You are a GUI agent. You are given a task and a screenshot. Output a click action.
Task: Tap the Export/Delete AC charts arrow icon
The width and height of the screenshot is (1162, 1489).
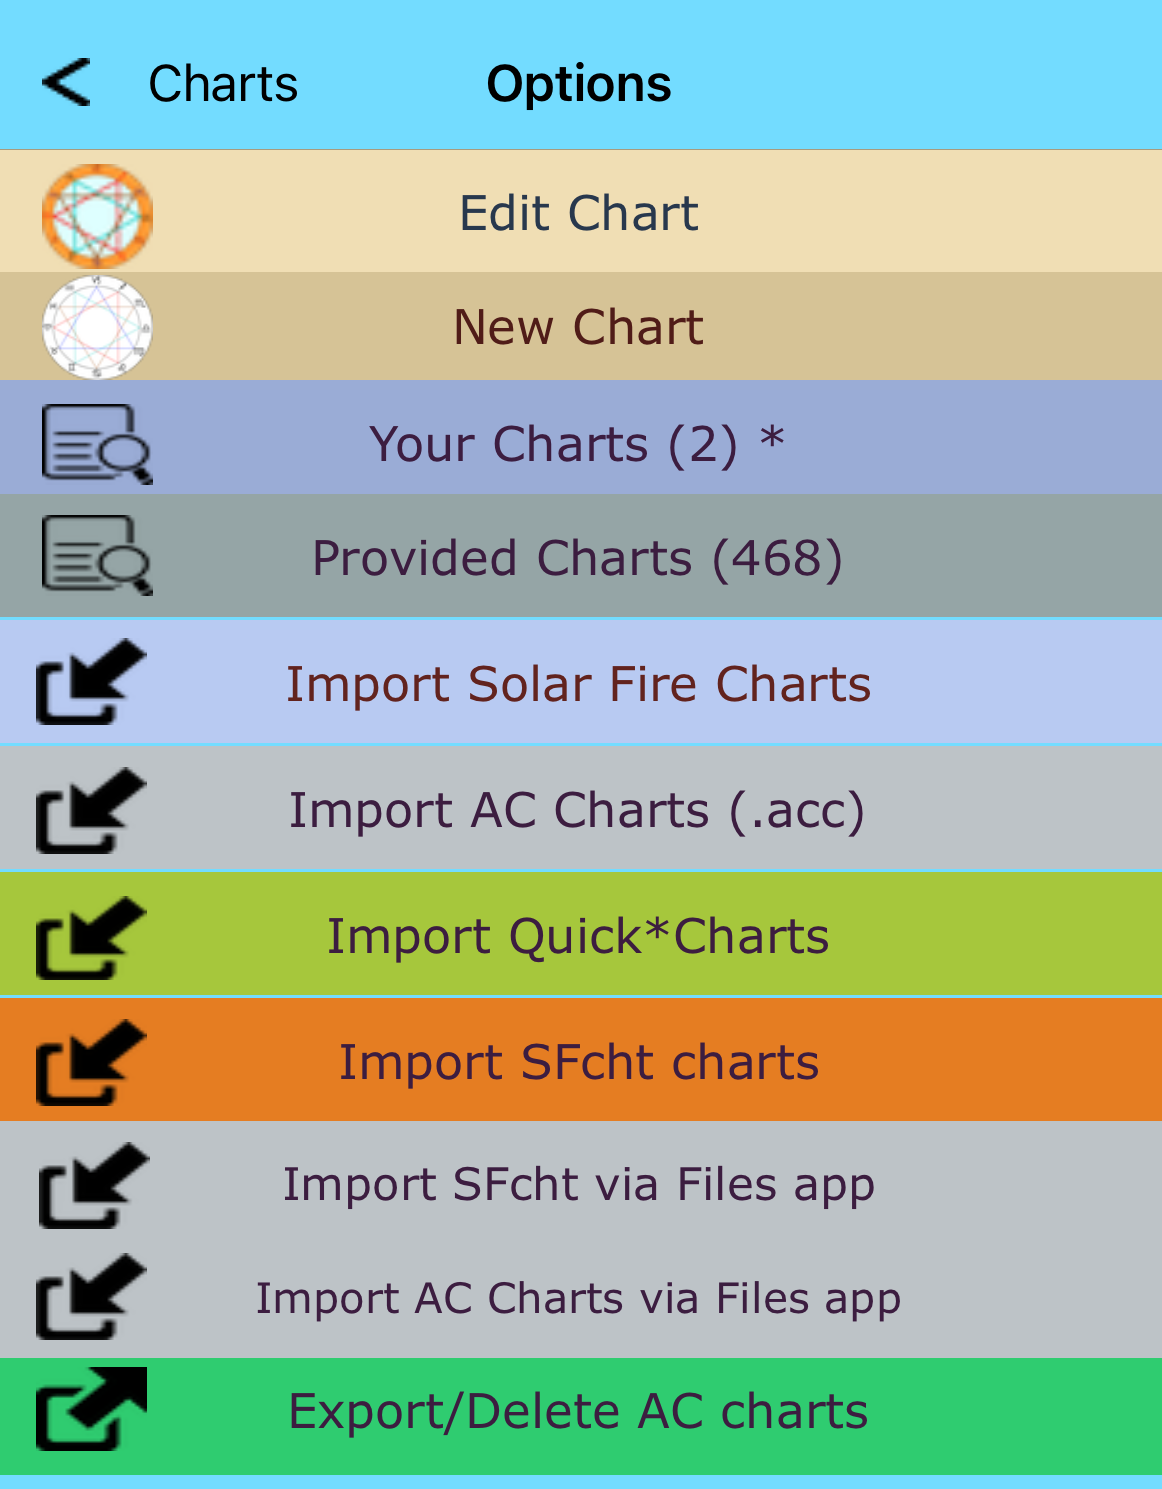point(91,1408)
